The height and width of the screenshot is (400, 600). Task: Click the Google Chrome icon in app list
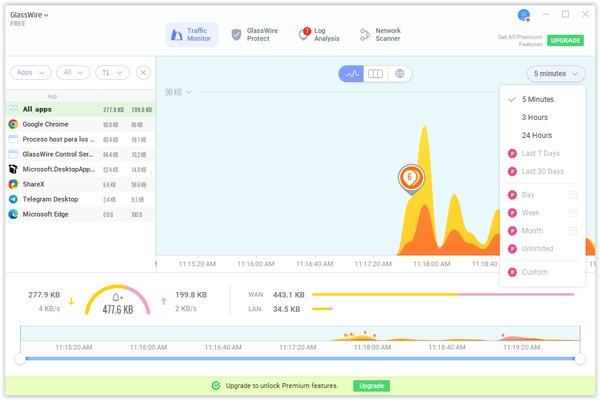click(x=14, y=125)
